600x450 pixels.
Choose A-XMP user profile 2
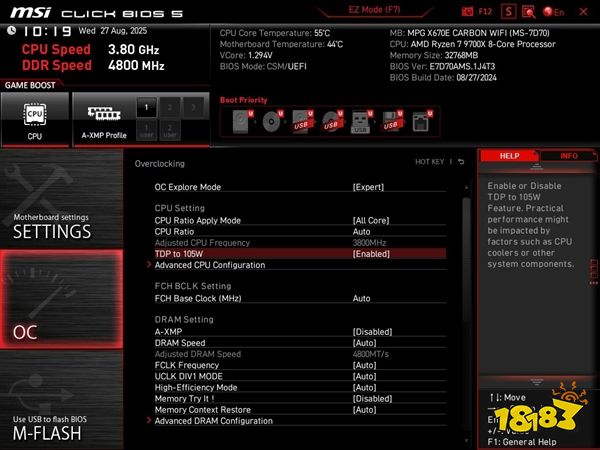[170, 130]
